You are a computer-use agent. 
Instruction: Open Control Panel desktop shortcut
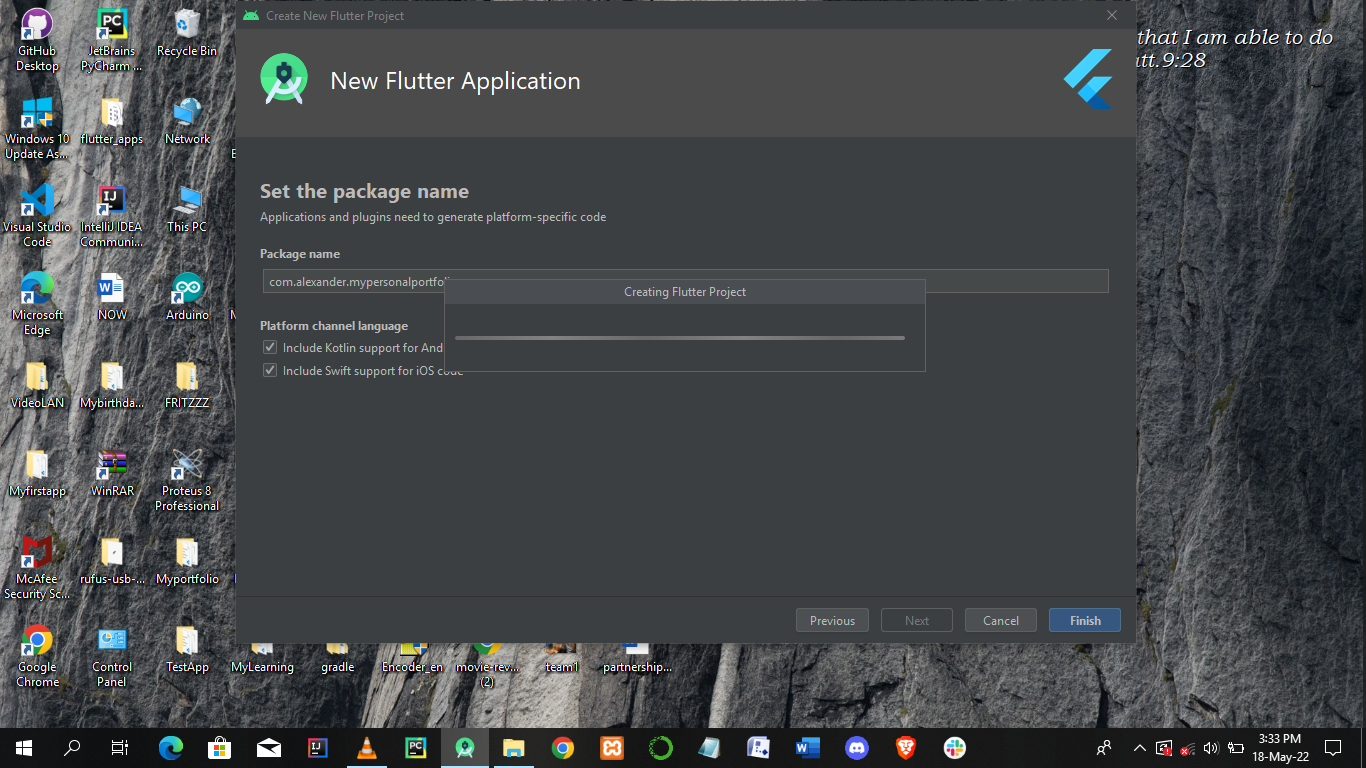(x=112, y=656)
